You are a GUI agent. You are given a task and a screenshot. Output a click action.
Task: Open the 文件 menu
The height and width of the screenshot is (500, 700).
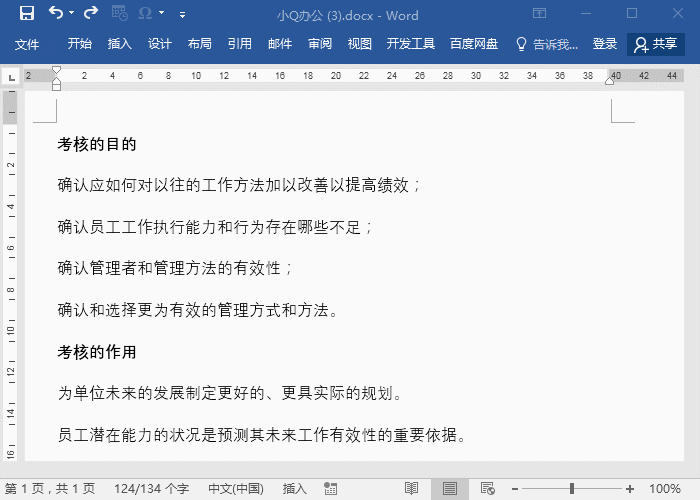click(x=27, y=44)
